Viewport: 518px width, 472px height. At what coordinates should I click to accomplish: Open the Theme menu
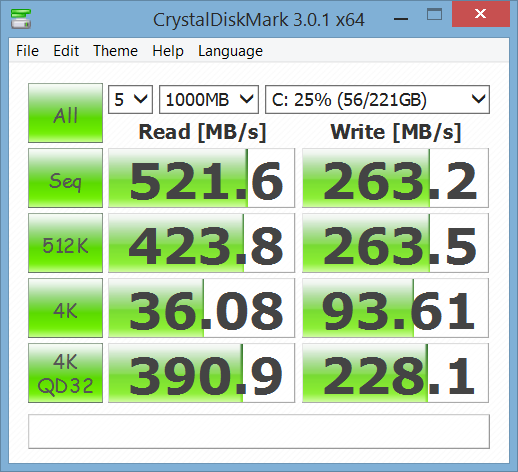click(x=115, y=51)
